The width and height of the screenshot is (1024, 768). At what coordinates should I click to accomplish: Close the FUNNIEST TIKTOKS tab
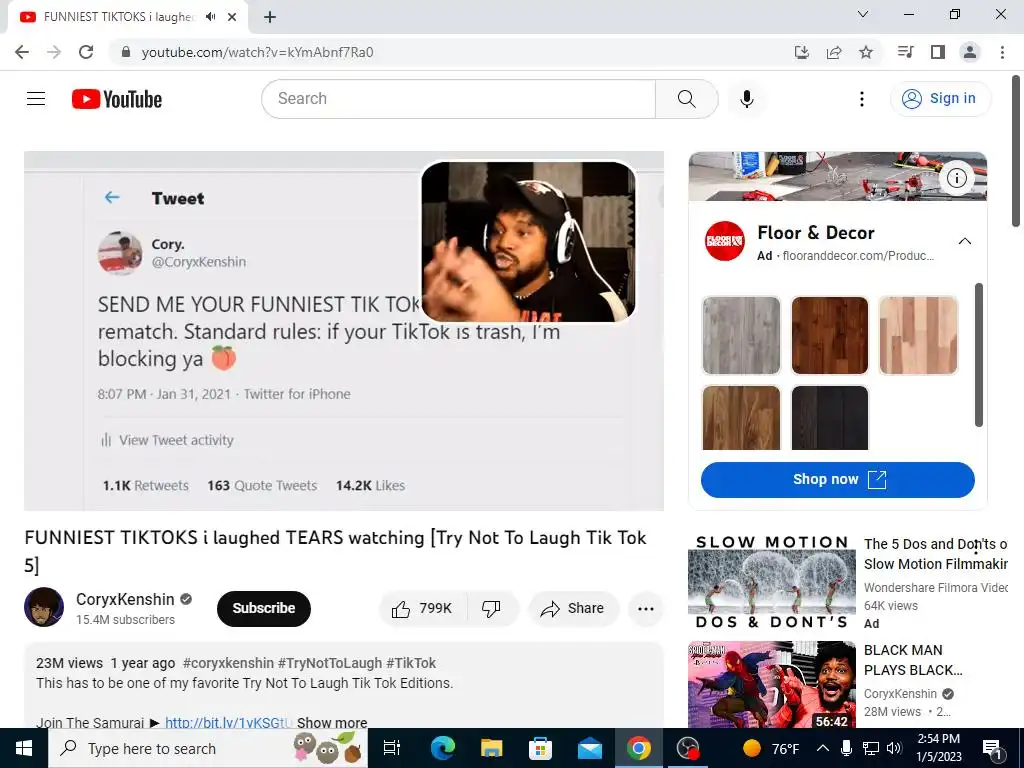[232, 17]
